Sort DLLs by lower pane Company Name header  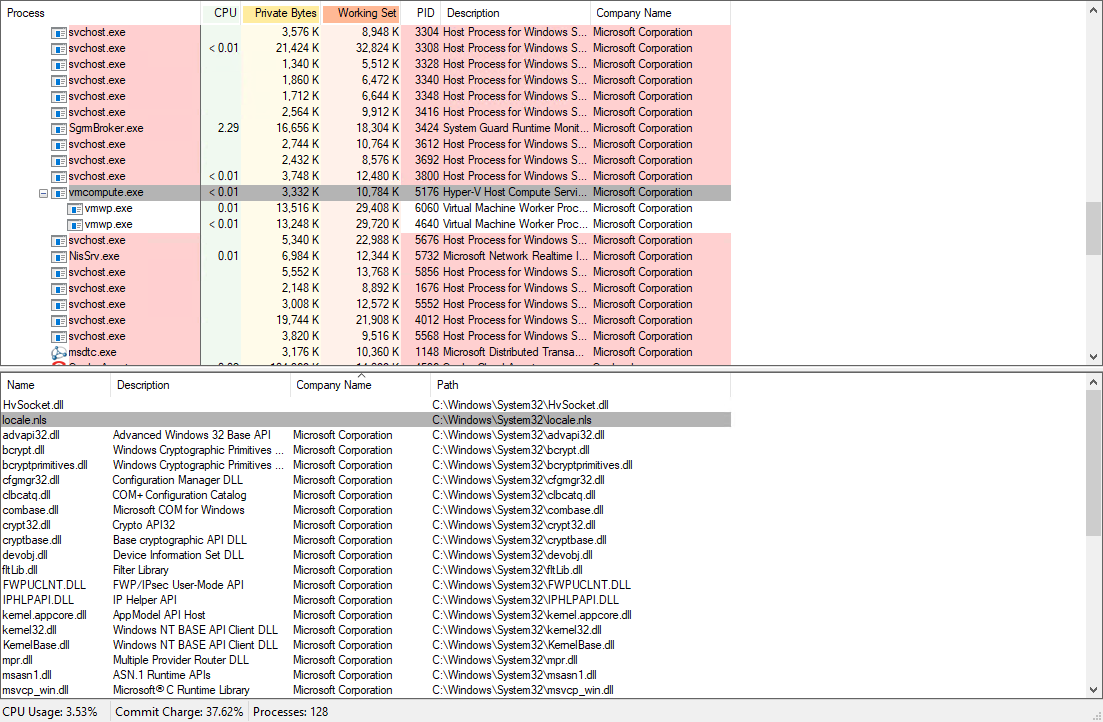[360, 385]
